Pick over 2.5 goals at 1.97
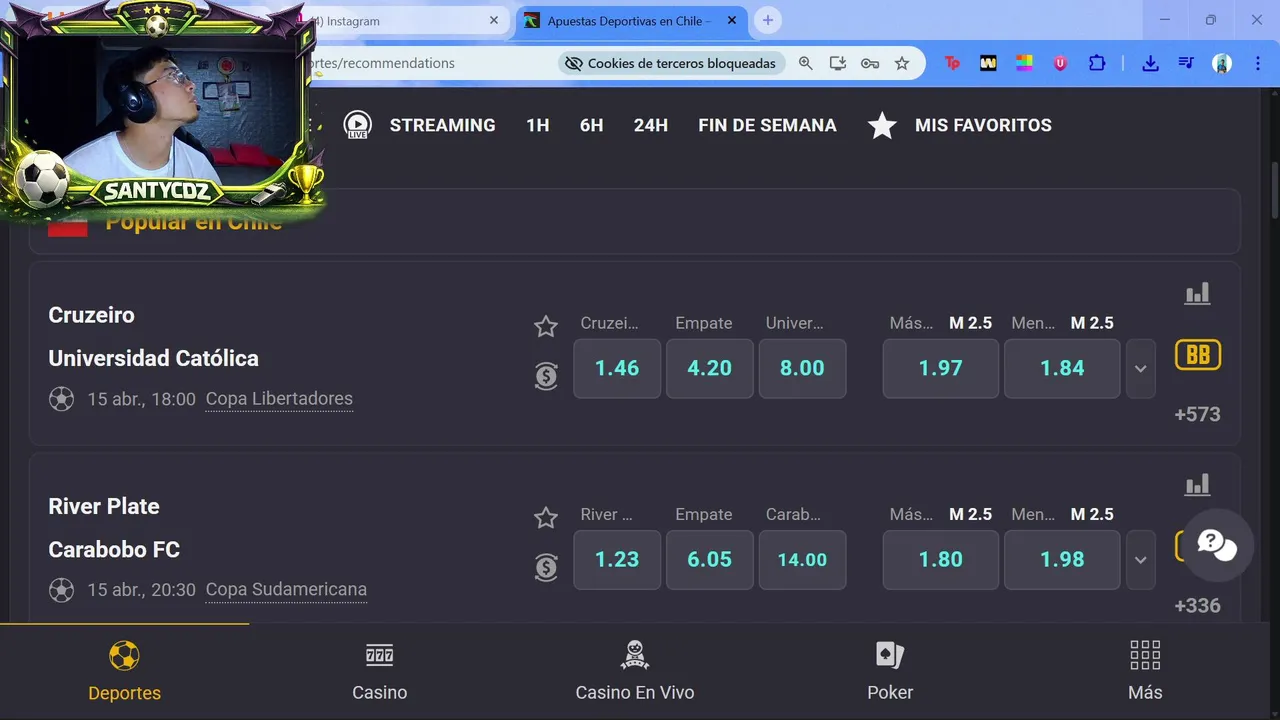 click(941, 368)
